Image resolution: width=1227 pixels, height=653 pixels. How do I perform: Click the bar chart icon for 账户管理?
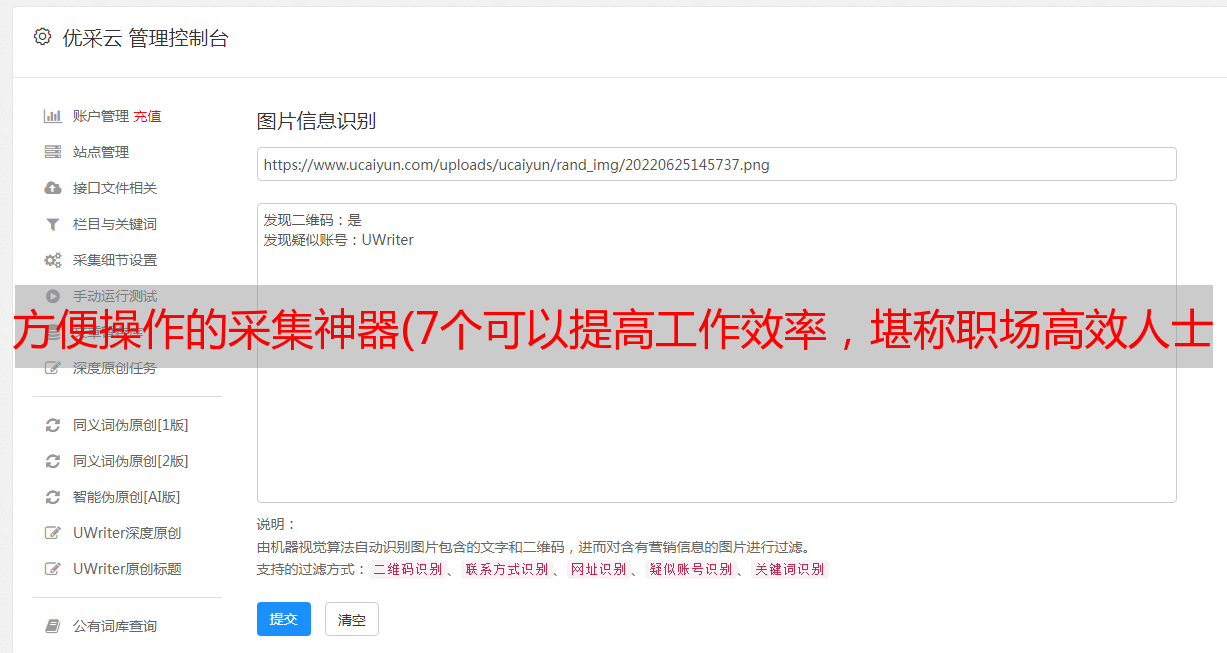tap(52, 116)
